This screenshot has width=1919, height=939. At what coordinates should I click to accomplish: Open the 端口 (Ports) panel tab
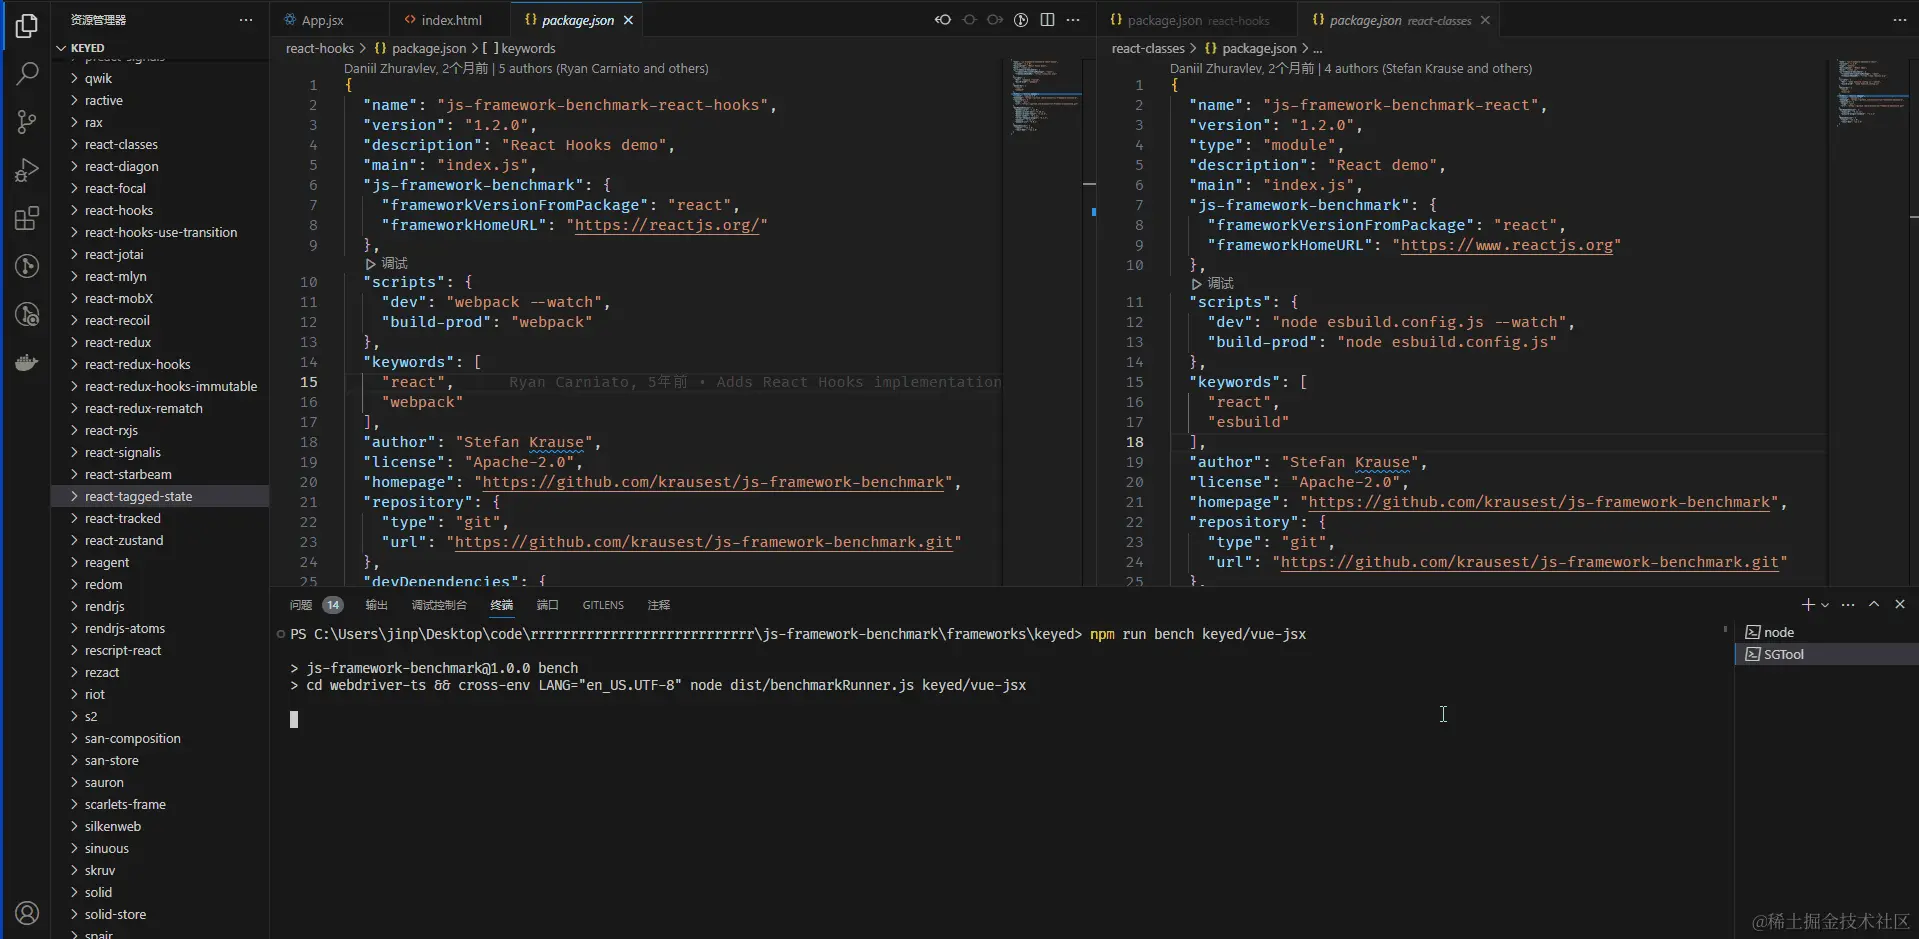[547, 605]
